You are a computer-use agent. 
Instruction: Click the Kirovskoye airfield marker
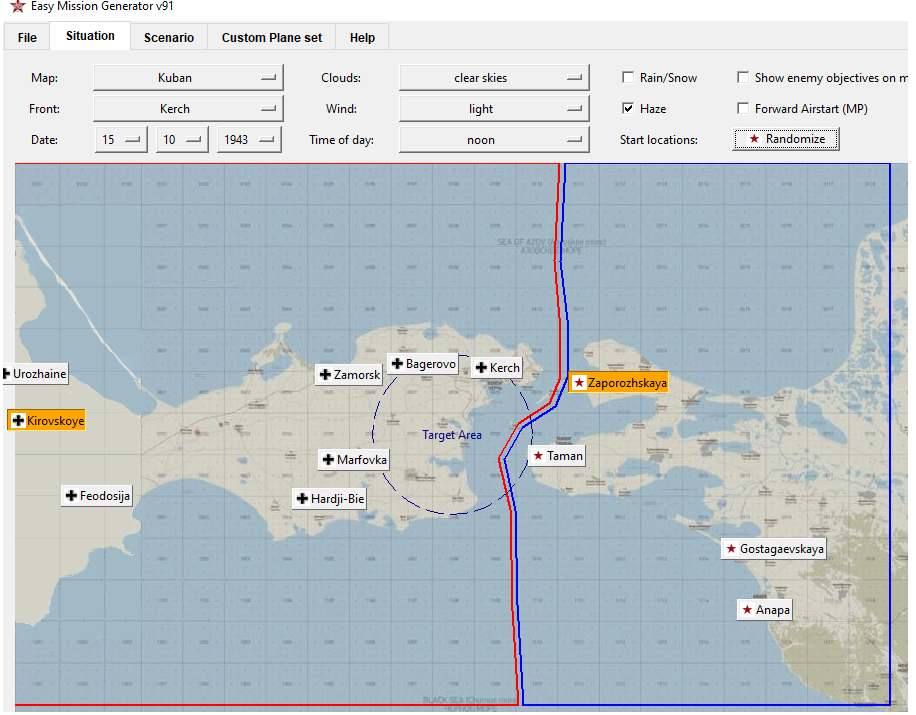pyautogui.click(x=47, y=421)
